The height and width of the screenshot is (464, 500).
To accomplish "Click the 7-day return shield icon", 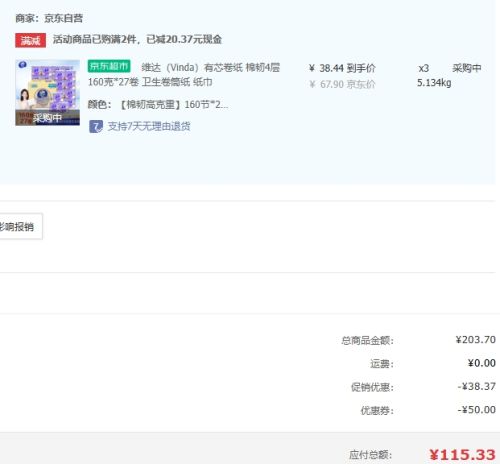I will click(x=96, y=126).
